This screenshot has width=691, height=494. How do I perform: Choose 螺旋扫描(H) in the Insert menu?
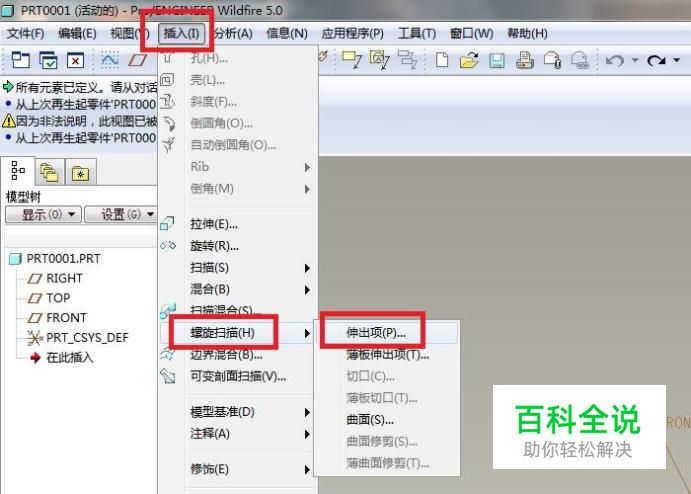[x=237, y=333]
